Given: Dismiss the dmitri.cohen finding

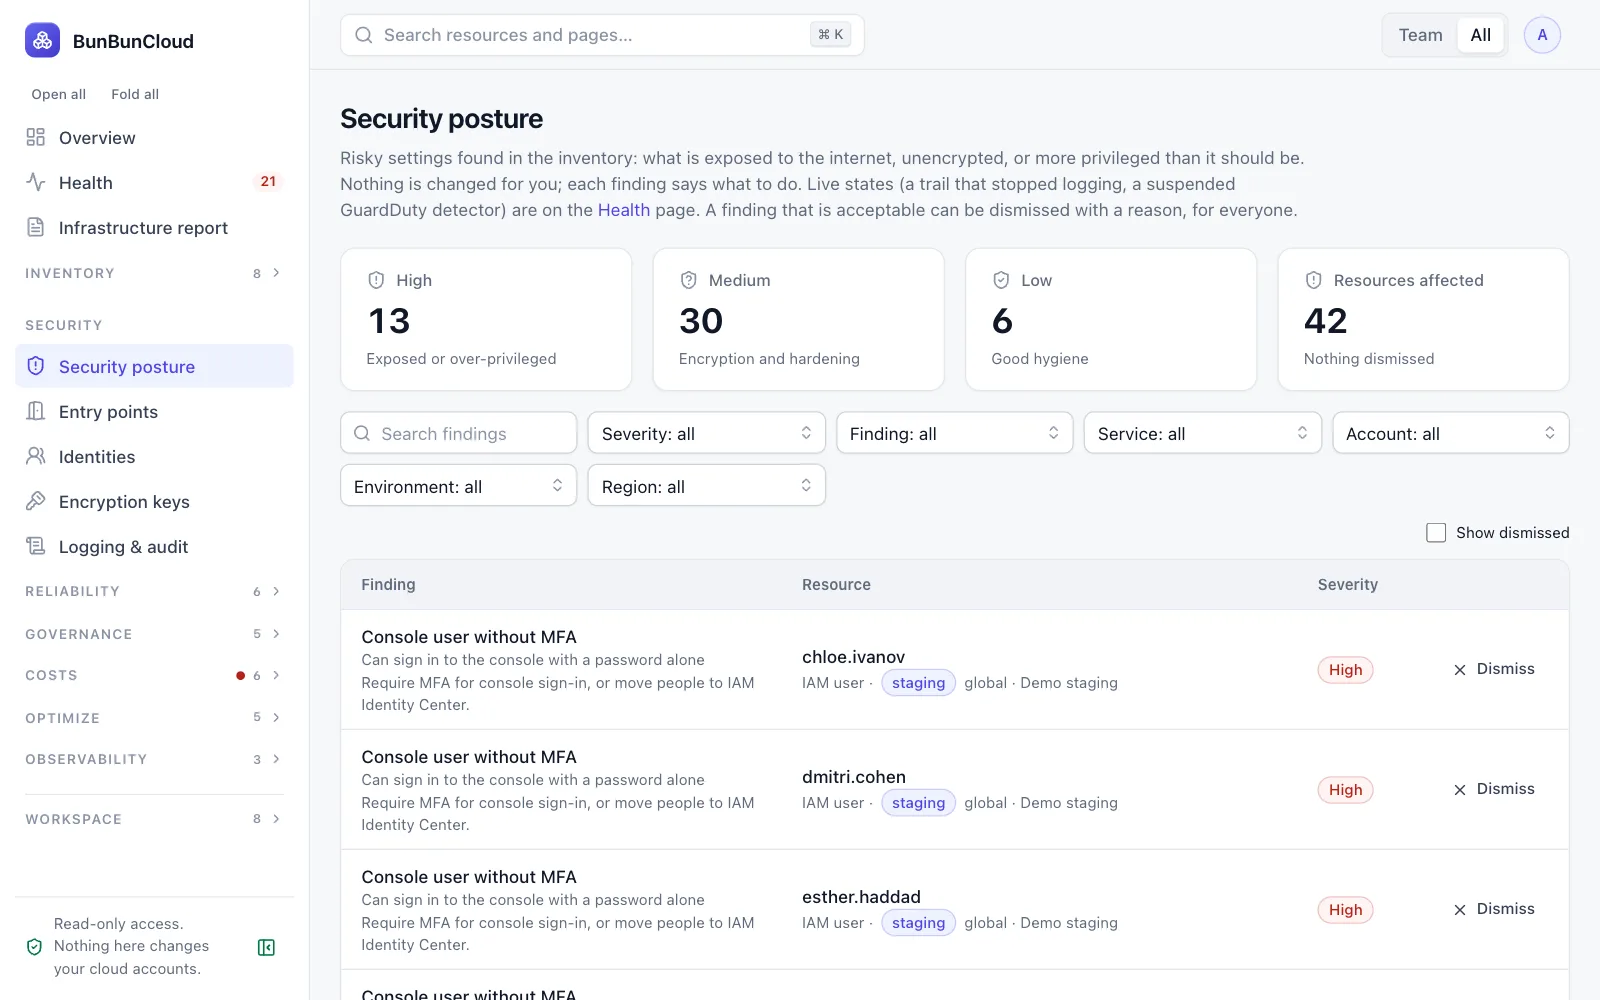Looking at the screenshot, I should pos(1494,789).
